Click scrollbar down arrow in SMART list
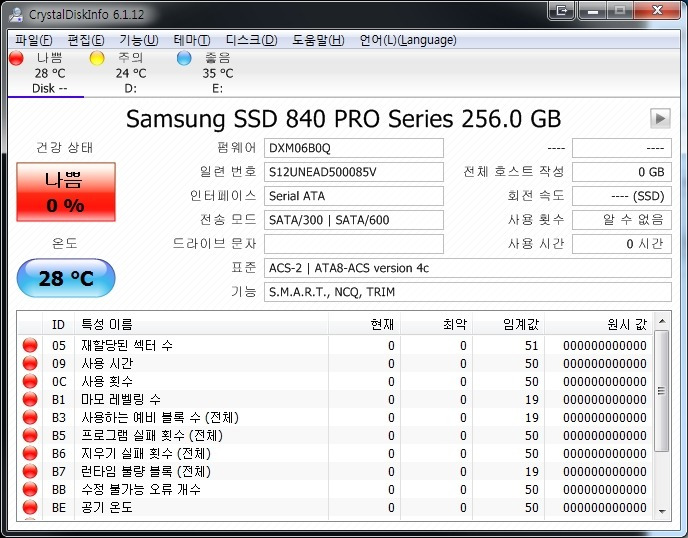The height and width of the screenshot is (538, 688). [662, 511]
